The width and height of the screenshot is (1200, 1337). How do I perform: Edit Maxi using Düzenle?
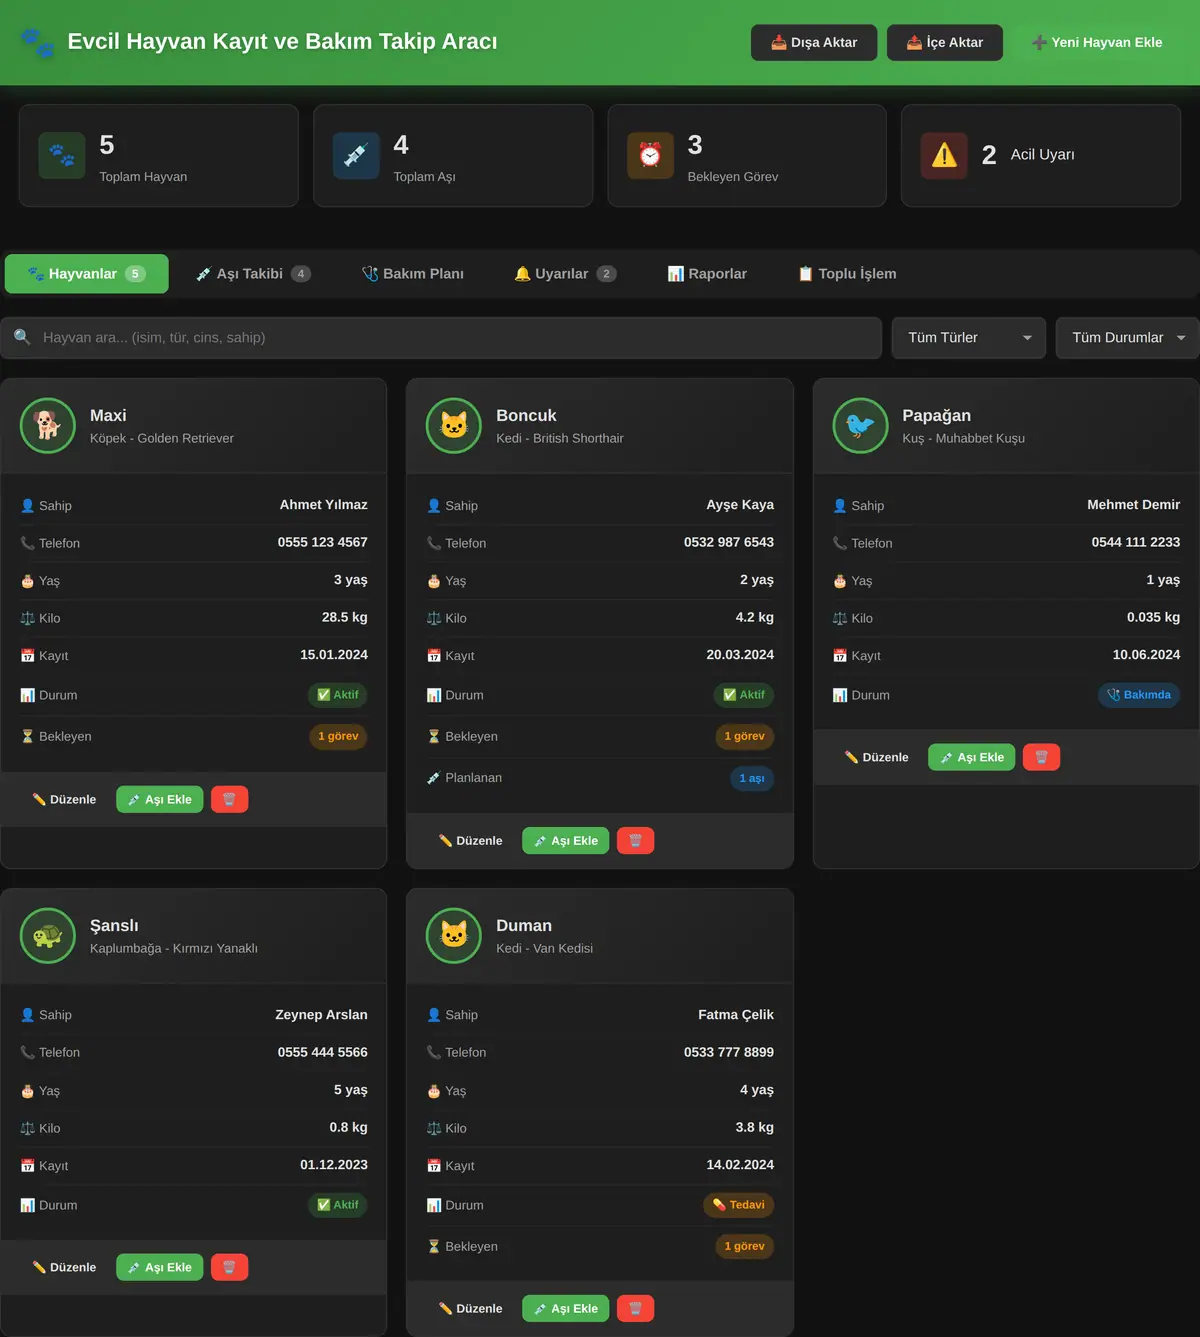pos(64,800)
